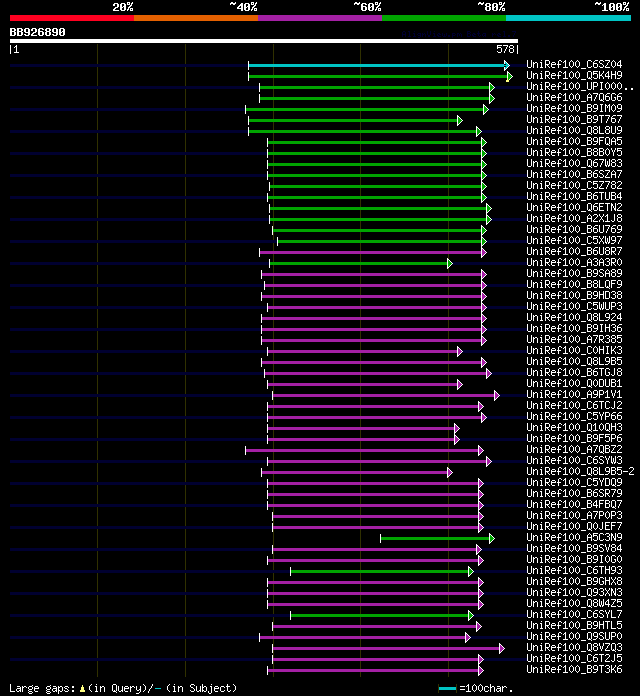Open the UniRef100_A7Q6G6 hit label
The width and height of the screenshot is (640, 696).
pos(574,98)
